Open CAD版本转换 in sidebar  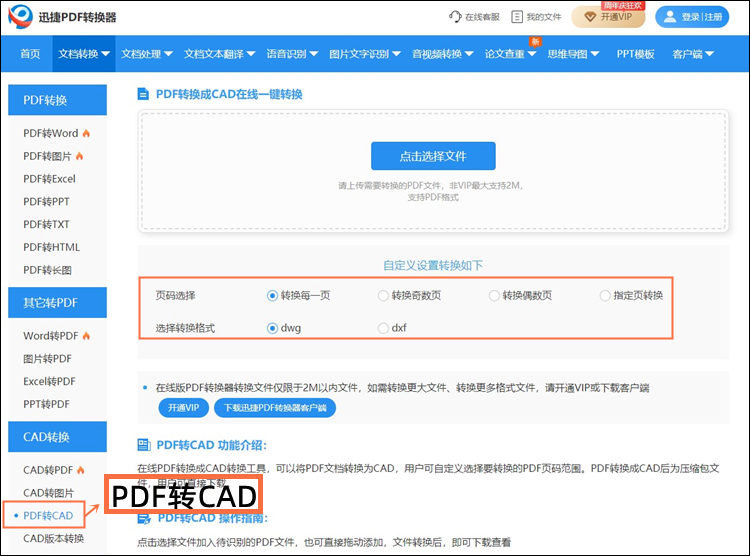54,539
